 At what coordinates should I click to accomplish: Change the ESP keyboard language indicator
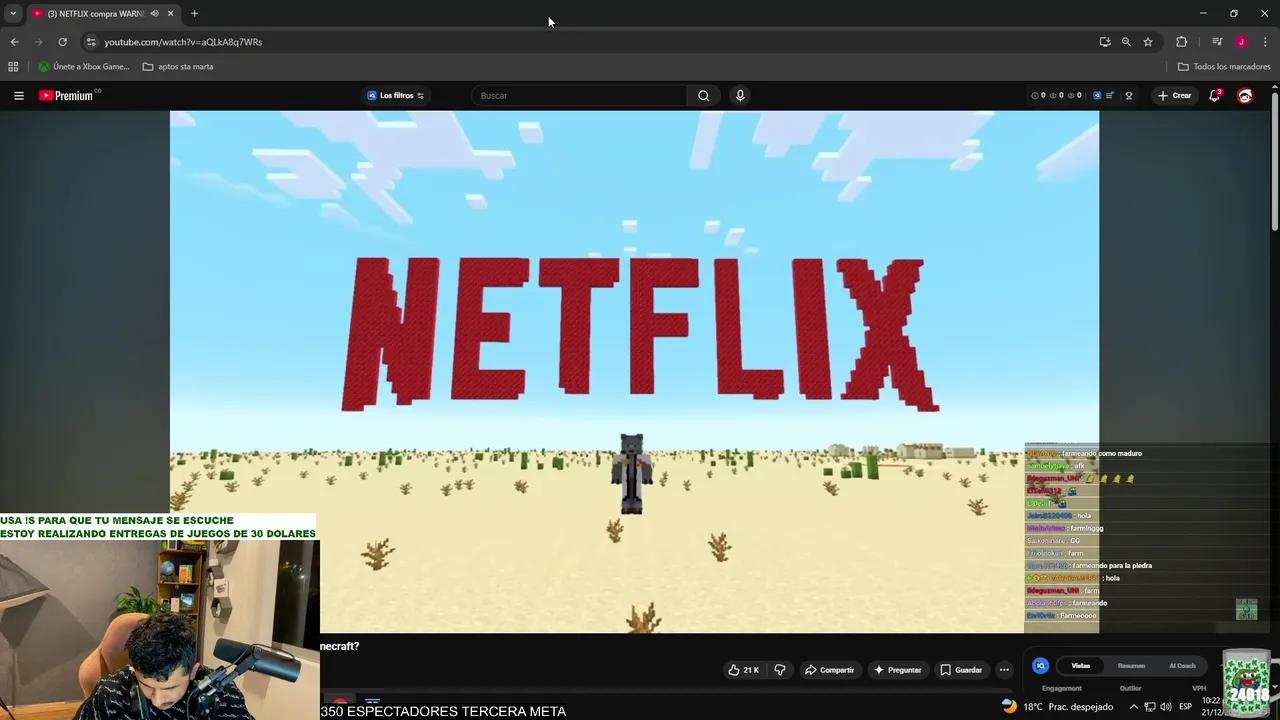point(1185,706)
